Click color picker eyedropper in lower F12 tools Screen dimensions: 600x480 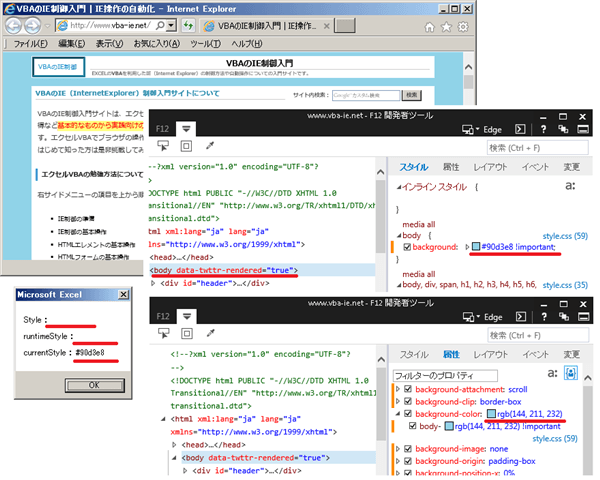tap(210, 333)
